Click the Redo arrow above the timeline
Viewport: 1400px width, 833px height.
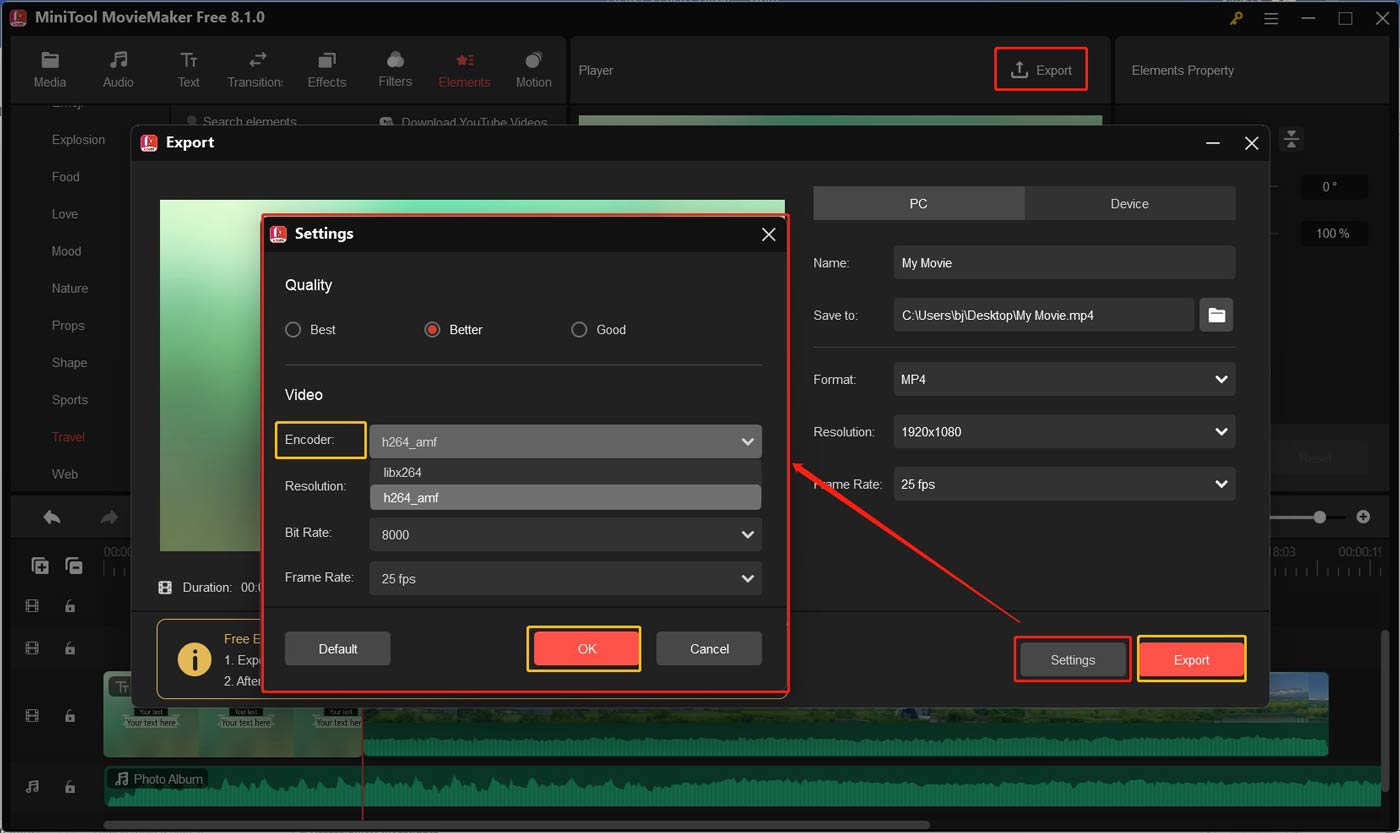point(109,517)
